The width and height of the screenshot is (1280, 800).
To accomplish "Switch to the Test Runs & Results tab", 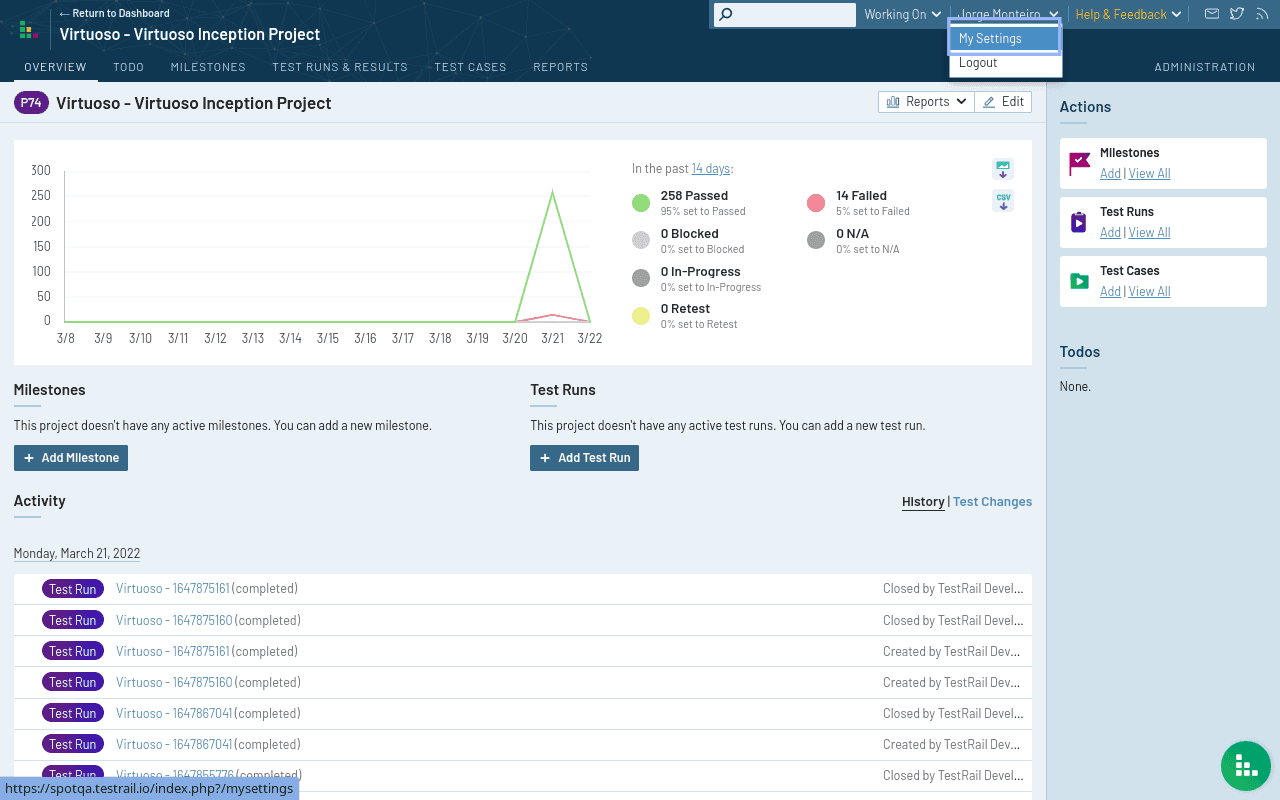I will [340, 67].
